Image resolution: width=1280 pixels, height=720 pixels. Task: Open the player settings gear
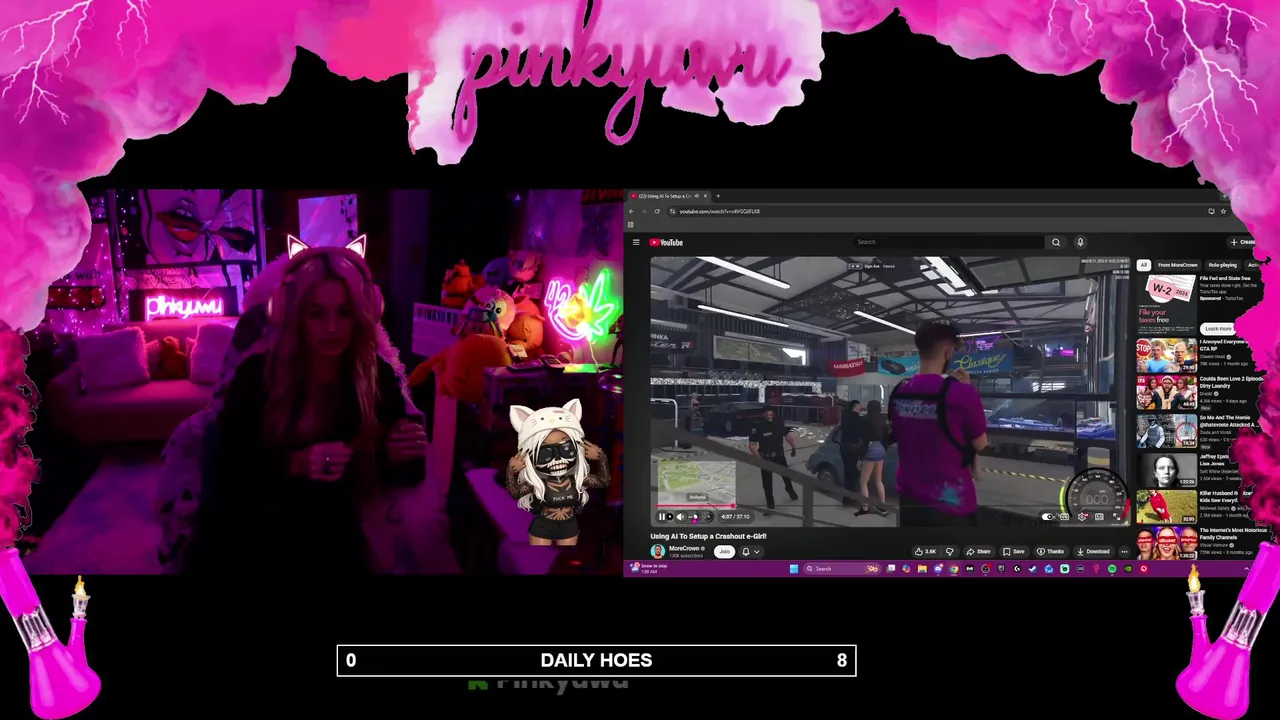click(x=1082, y=517)
